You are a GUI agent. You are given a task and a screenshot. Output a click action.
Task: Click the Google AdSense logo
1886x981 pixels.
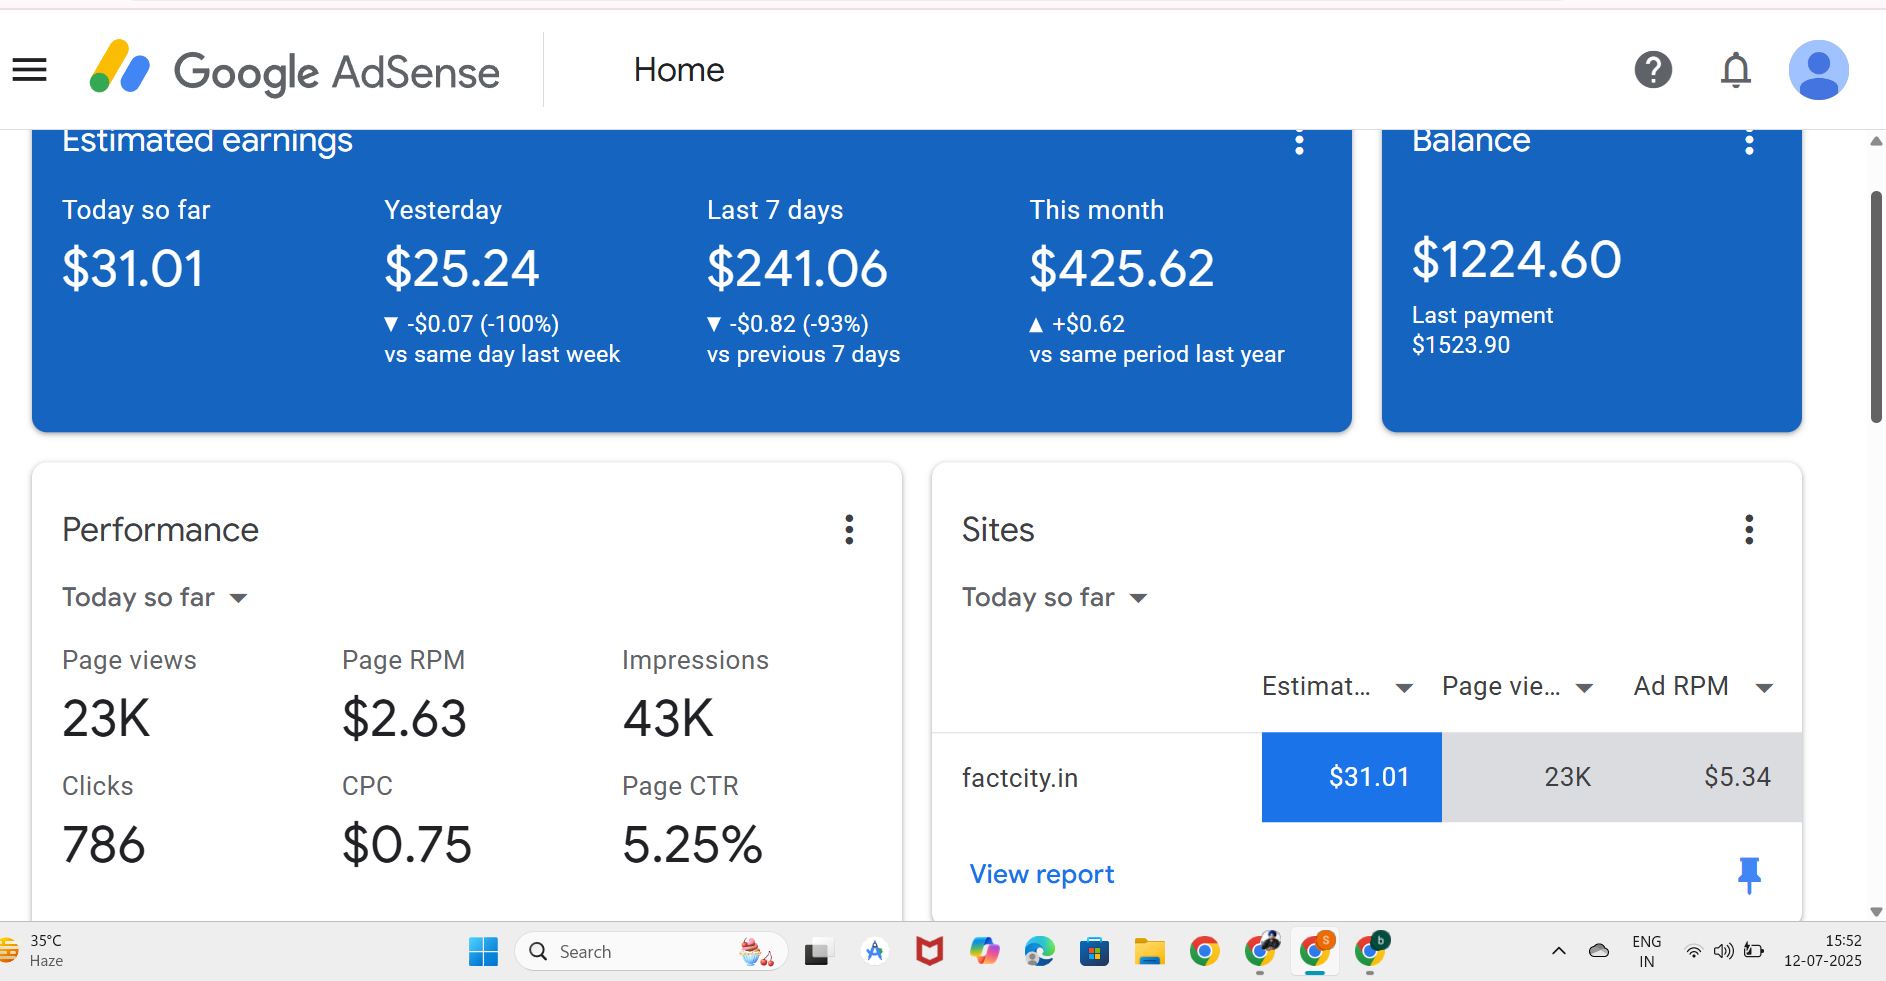(295, 71)
